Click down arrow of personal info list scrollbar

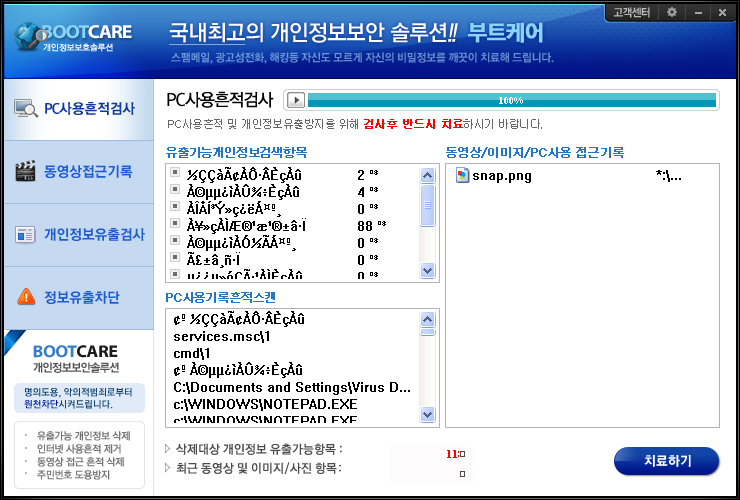tap(428, 271)
